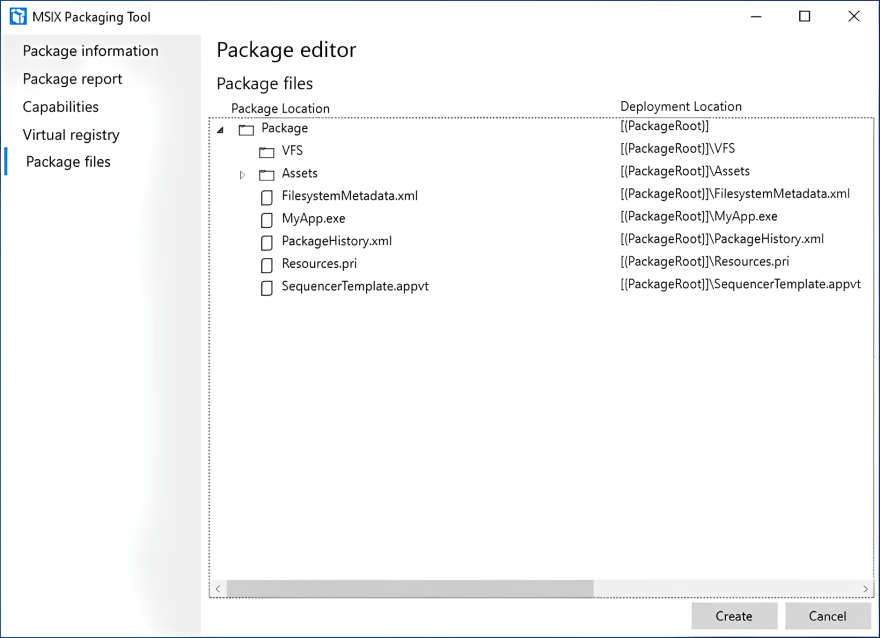Click the MyApp.exe file icon

coord(267,220)
